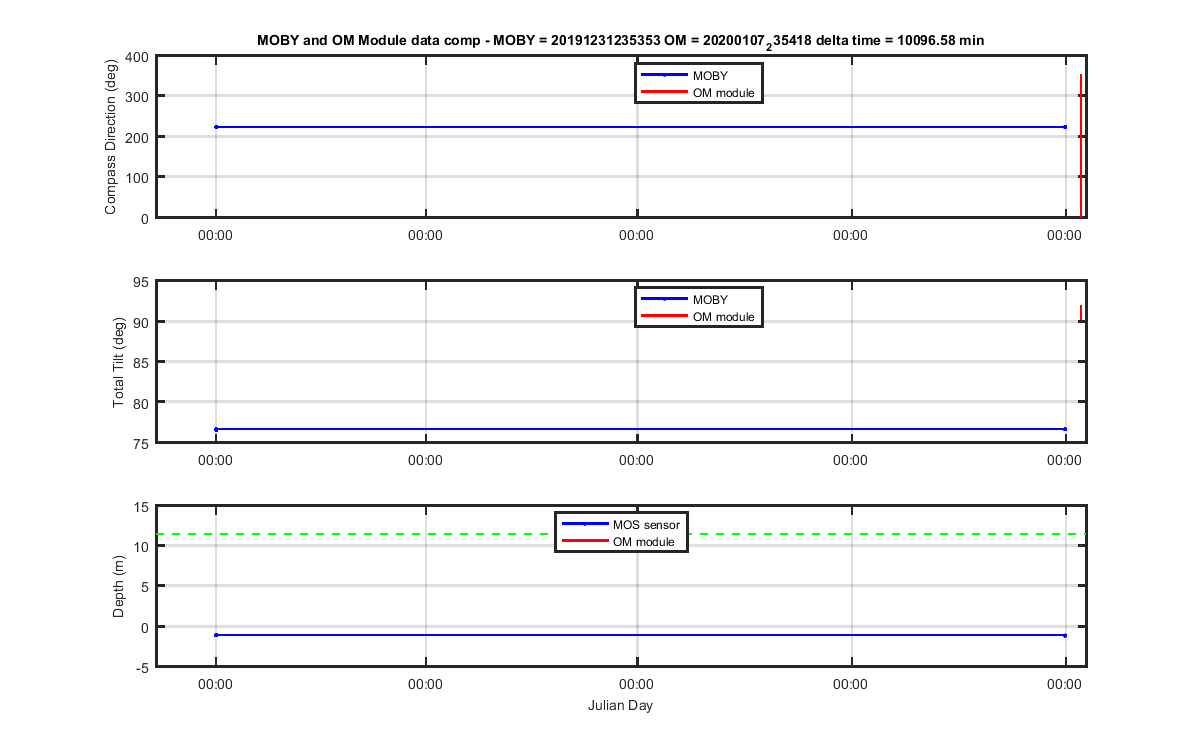This screenshot has width=1200, height=750.
Task: Click the '5' tick on depth axis
Action: (x=146, y=587)
